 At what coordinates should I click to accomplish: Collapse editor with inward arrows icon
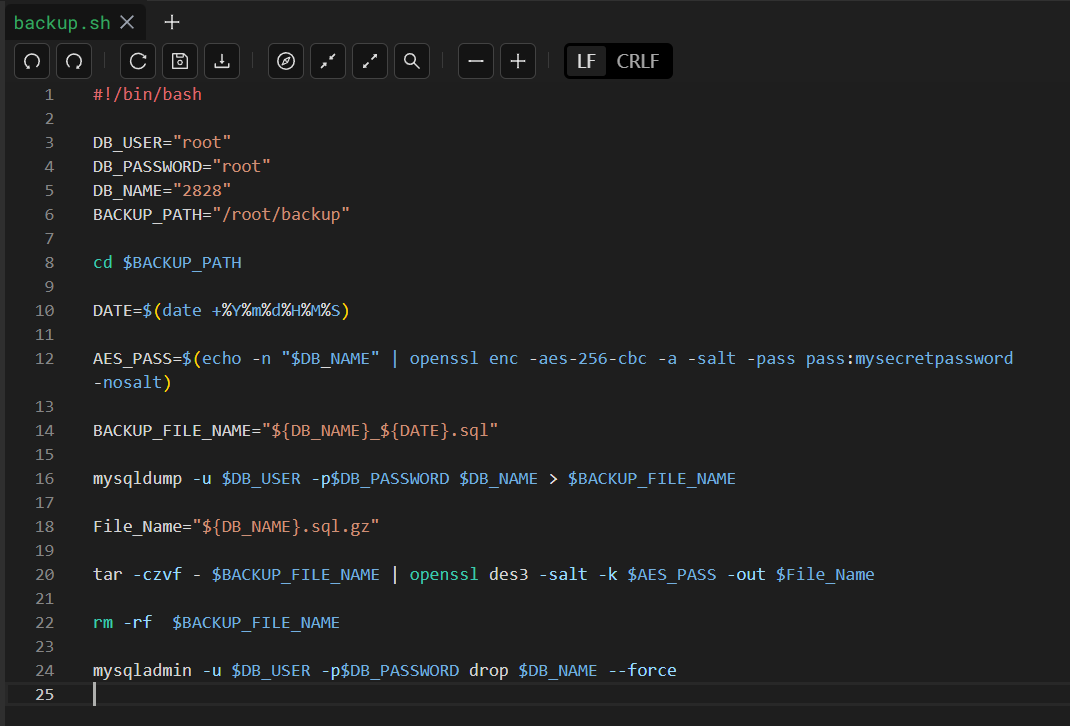(x=328, y=61)
